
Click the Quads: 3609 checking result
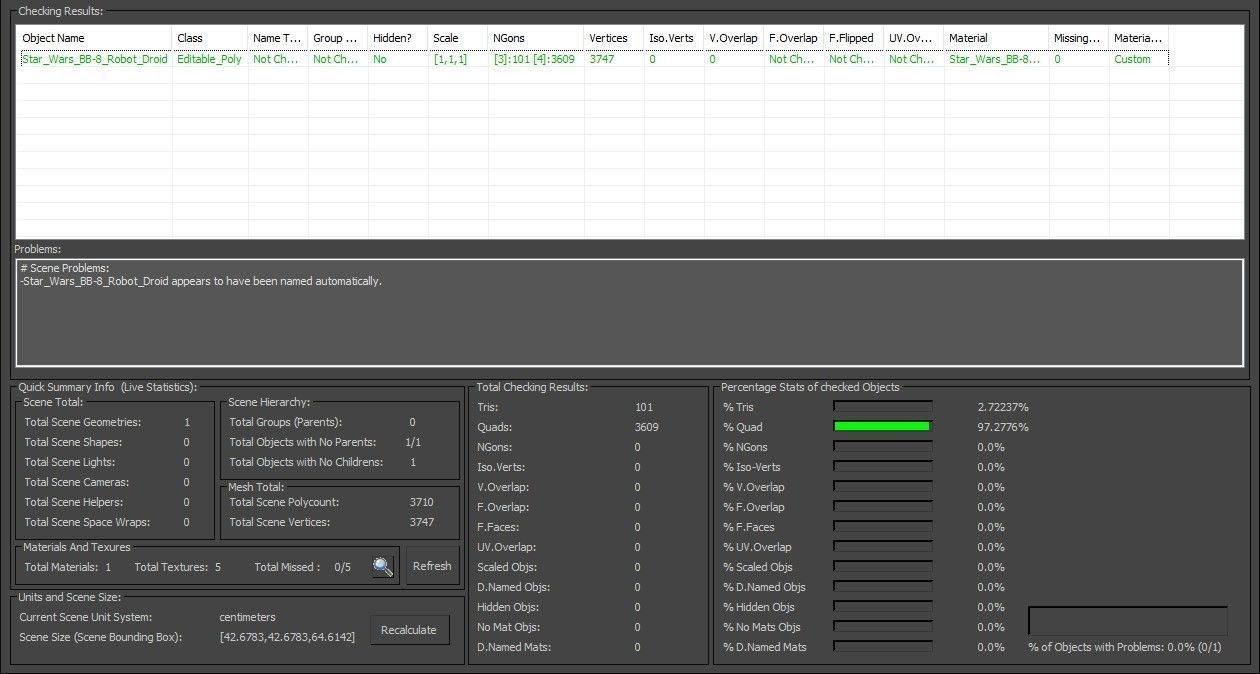[567, 427]
